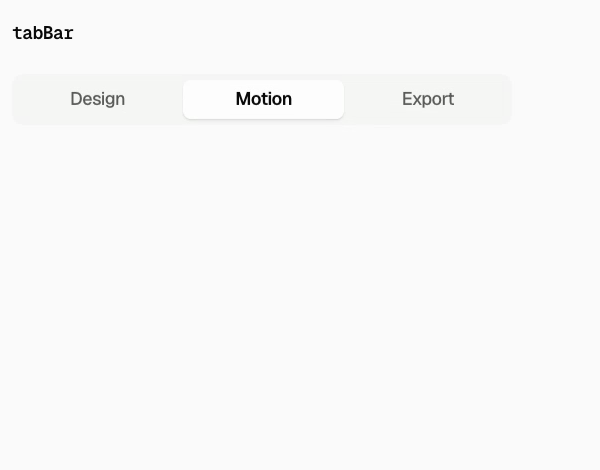Choose the Design segment option
This screenshot has height=470, width=600.
pyautogui.click(x=98, y=99)
